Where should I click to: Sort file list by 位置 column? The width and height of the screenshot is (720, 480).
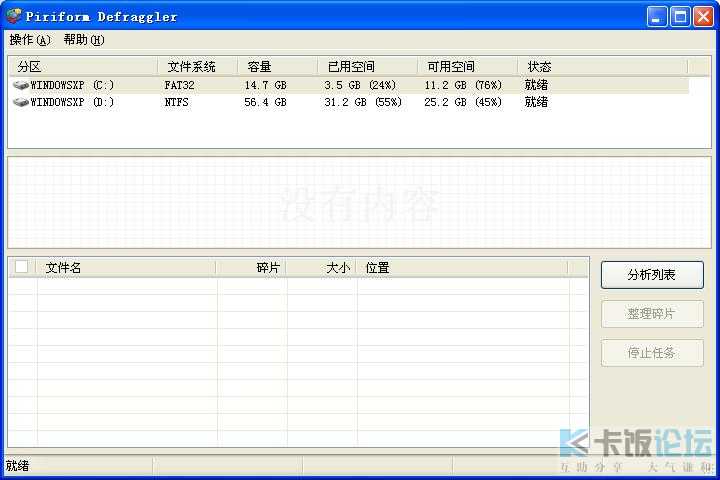(462, 268)
